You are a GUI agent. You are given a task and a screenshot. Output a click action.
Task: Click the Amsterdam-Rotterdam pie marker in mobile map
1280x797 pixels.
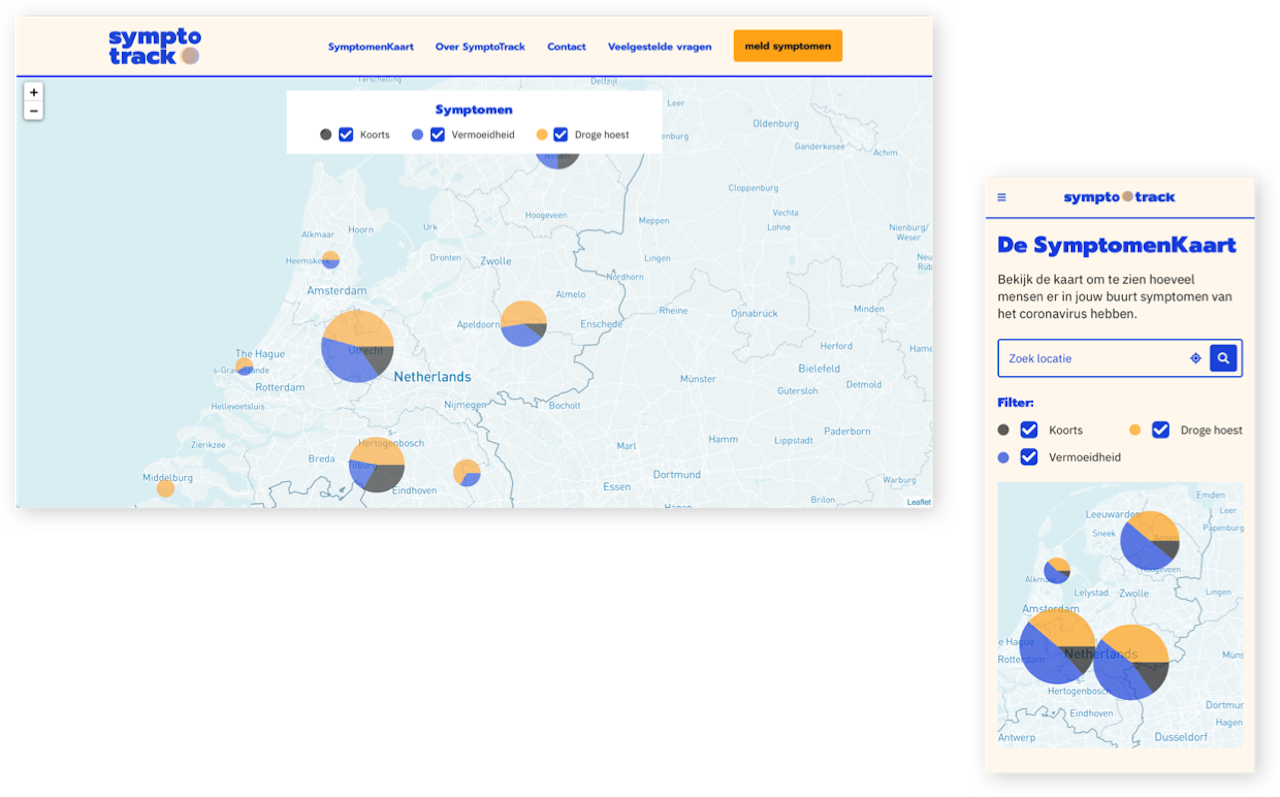[x=1058, y=646]
